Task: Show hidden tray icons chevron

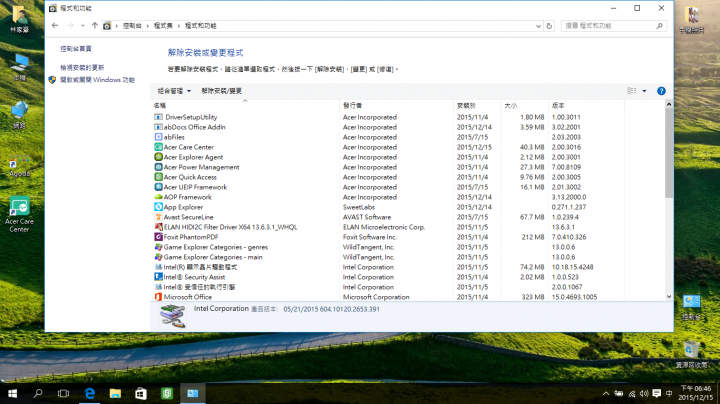Action: click(606, 393)
